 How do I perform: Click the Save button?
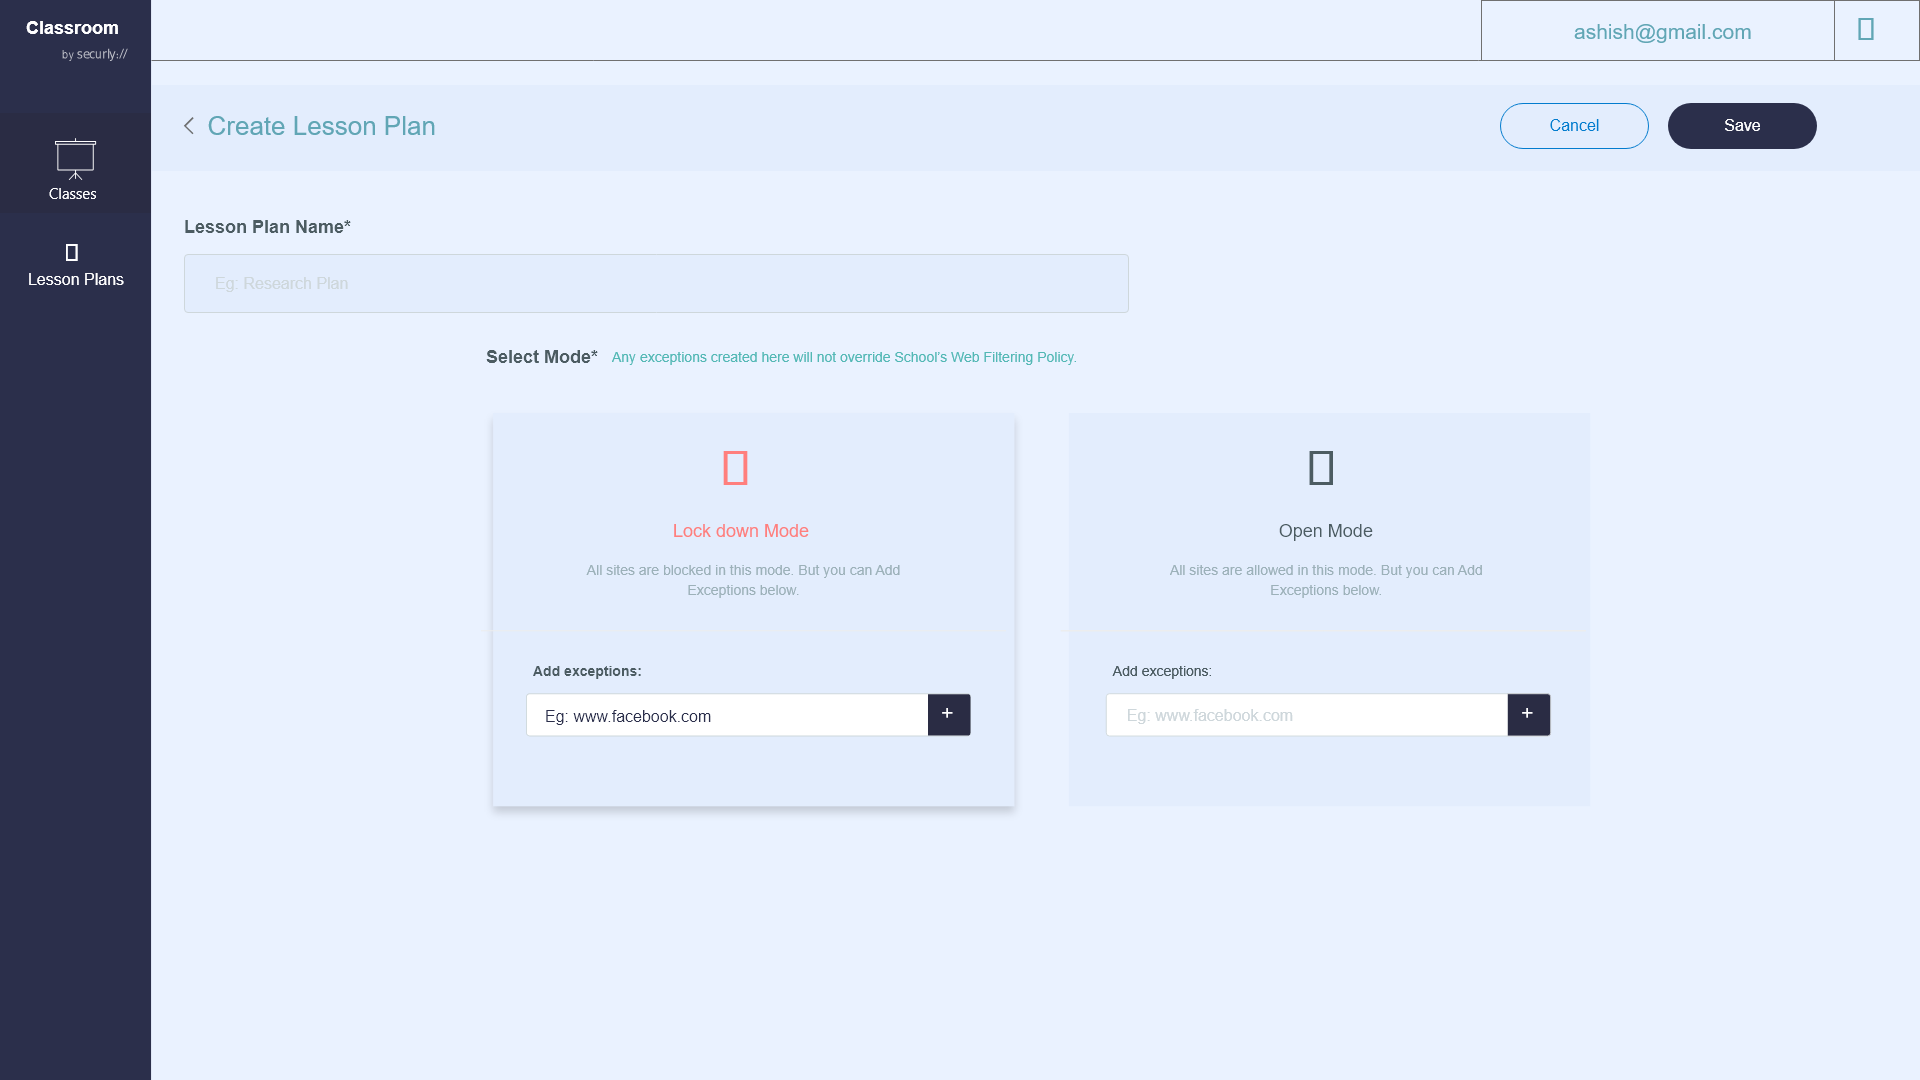click(x=1741, y=126)
